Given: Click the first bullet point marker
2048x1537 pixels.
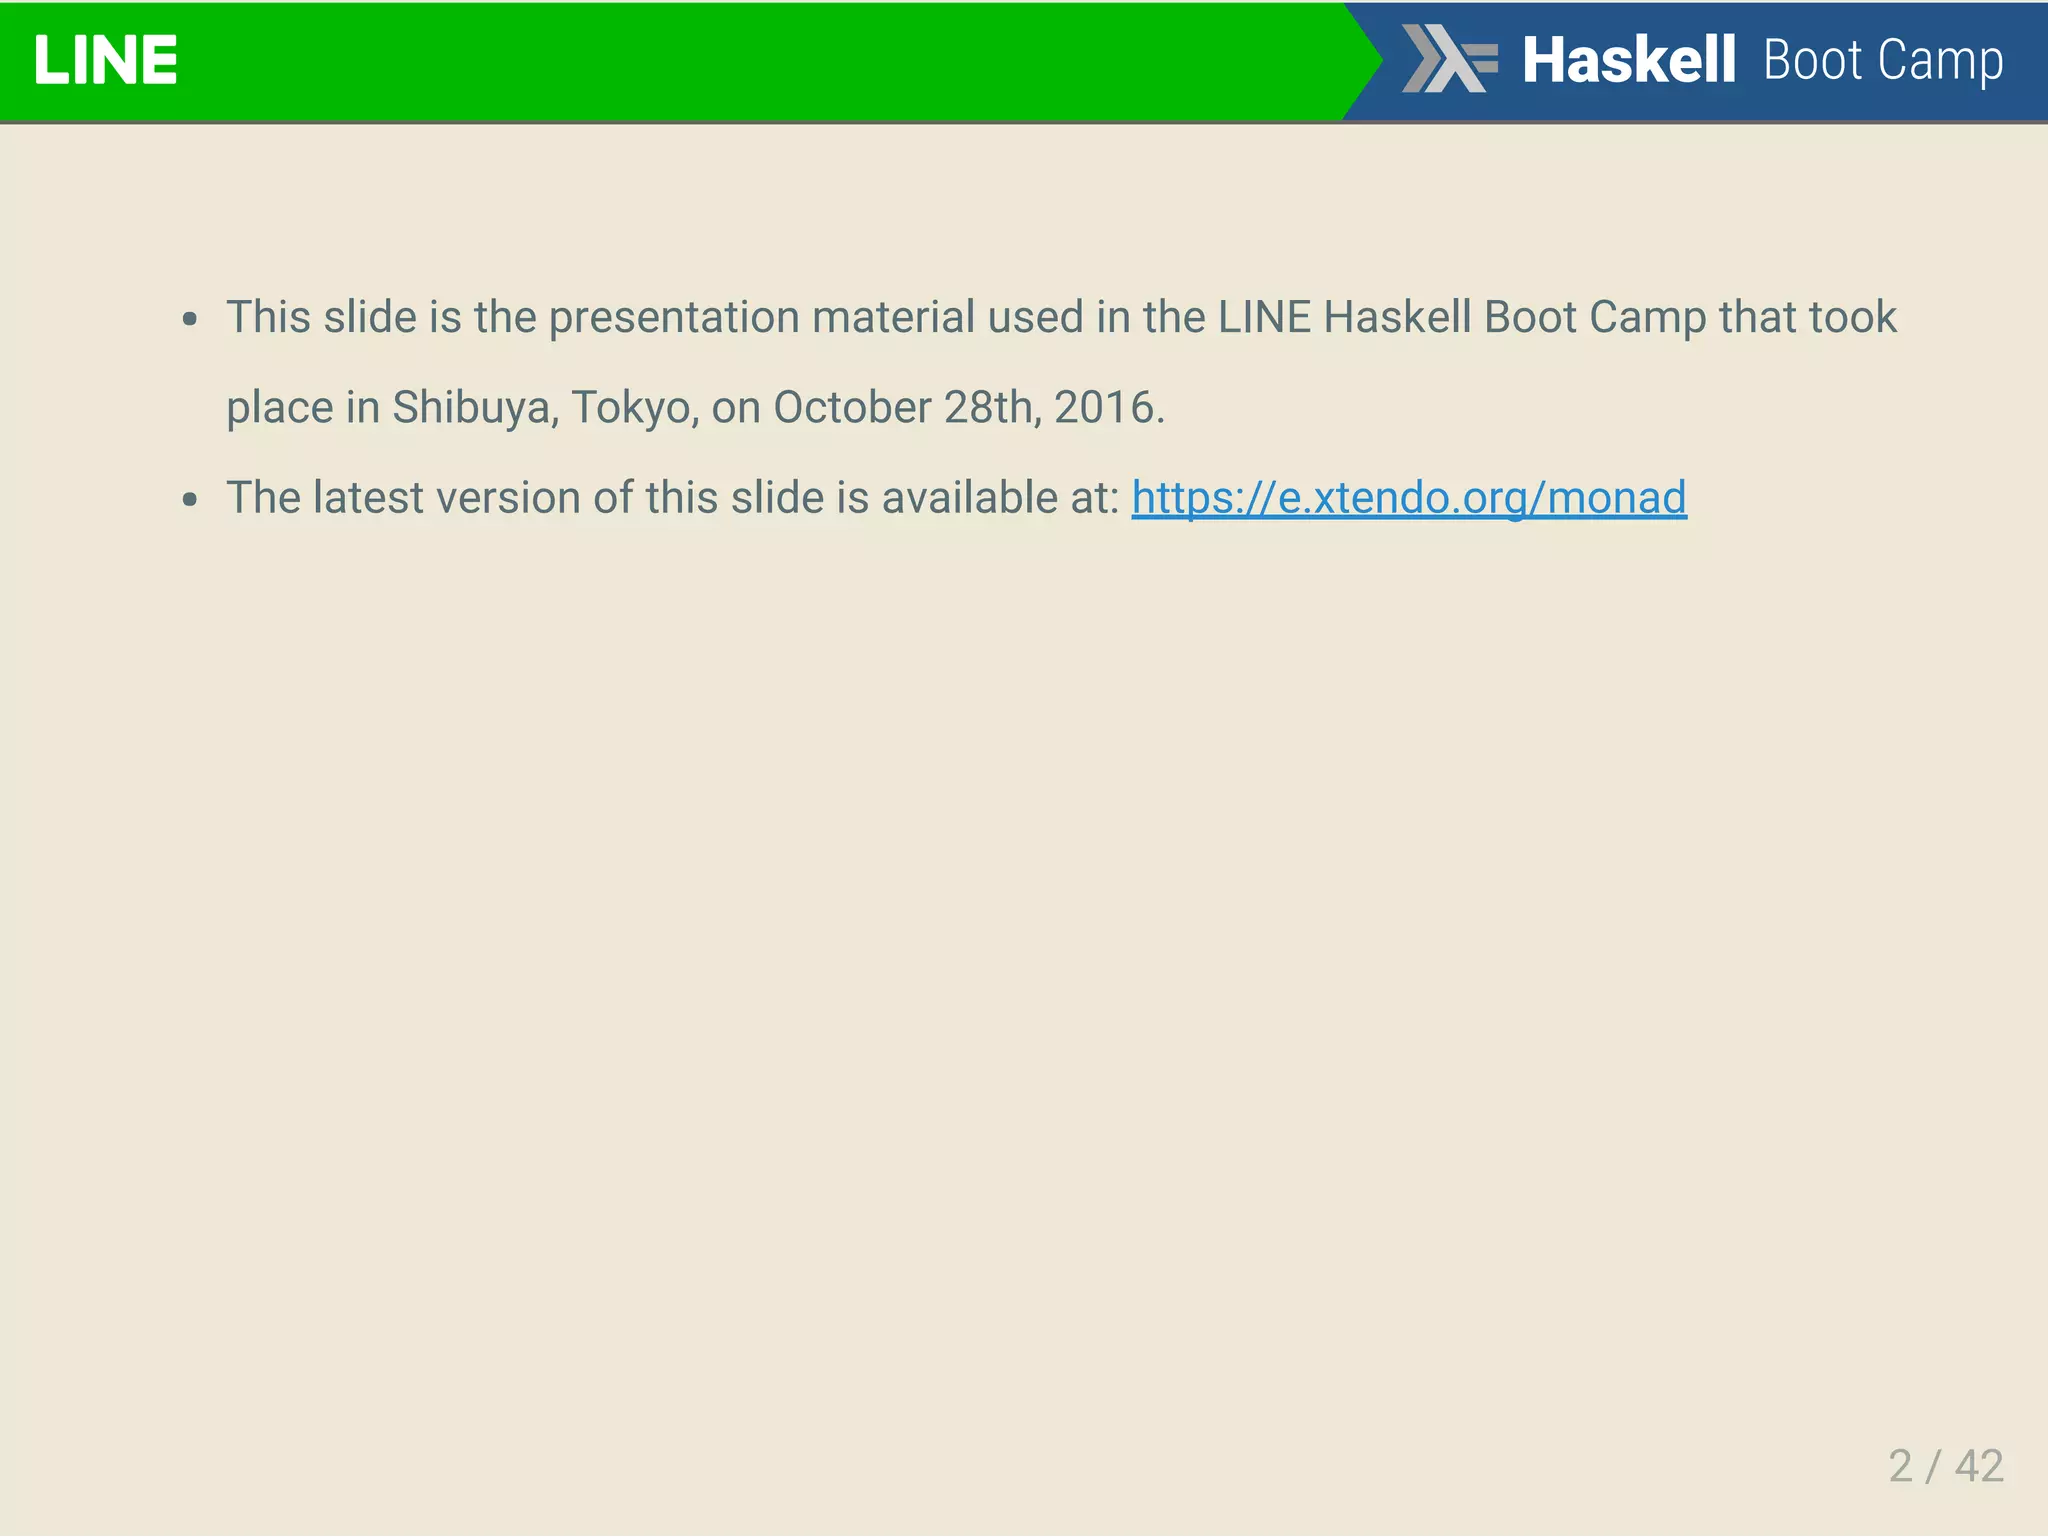Looking at the screenshot, I should click(x=190, y=320).
